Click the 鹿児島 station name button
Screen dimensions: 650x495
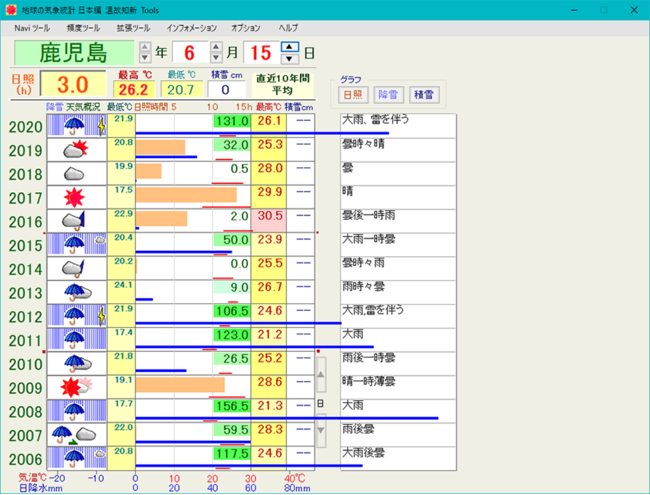74,53
